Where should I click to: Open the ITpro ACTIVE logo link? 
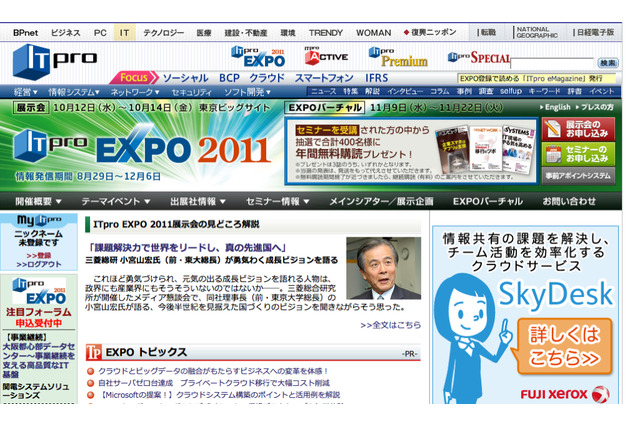tap(326, 56)
